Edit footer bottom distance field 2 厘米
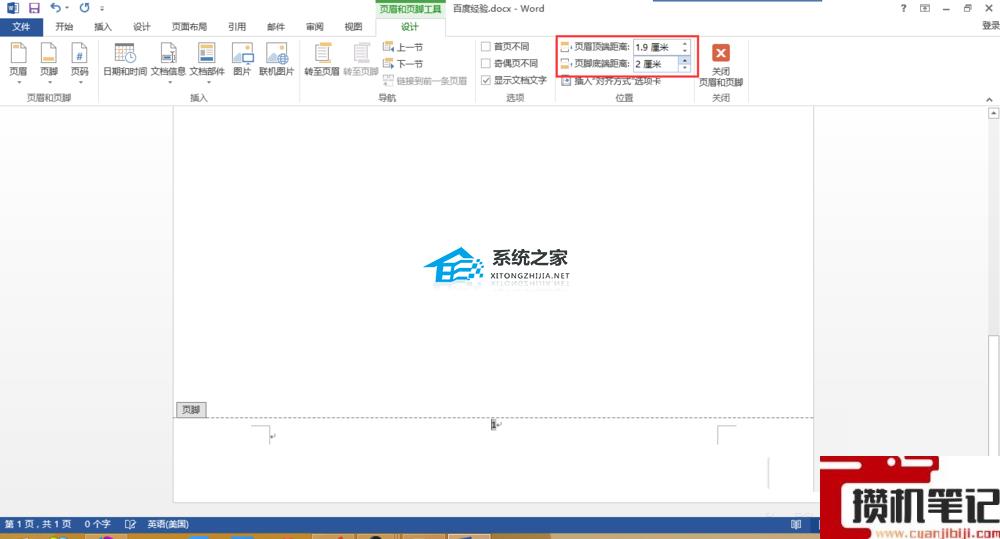The height and width of the screenshot is (539, 1000). (657, 64)
